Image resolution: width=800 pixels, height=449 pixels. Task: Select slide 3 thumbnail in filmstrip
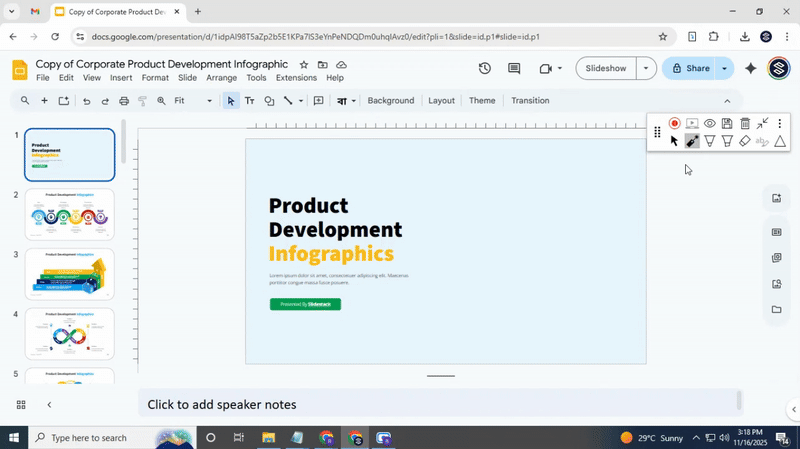69,274
